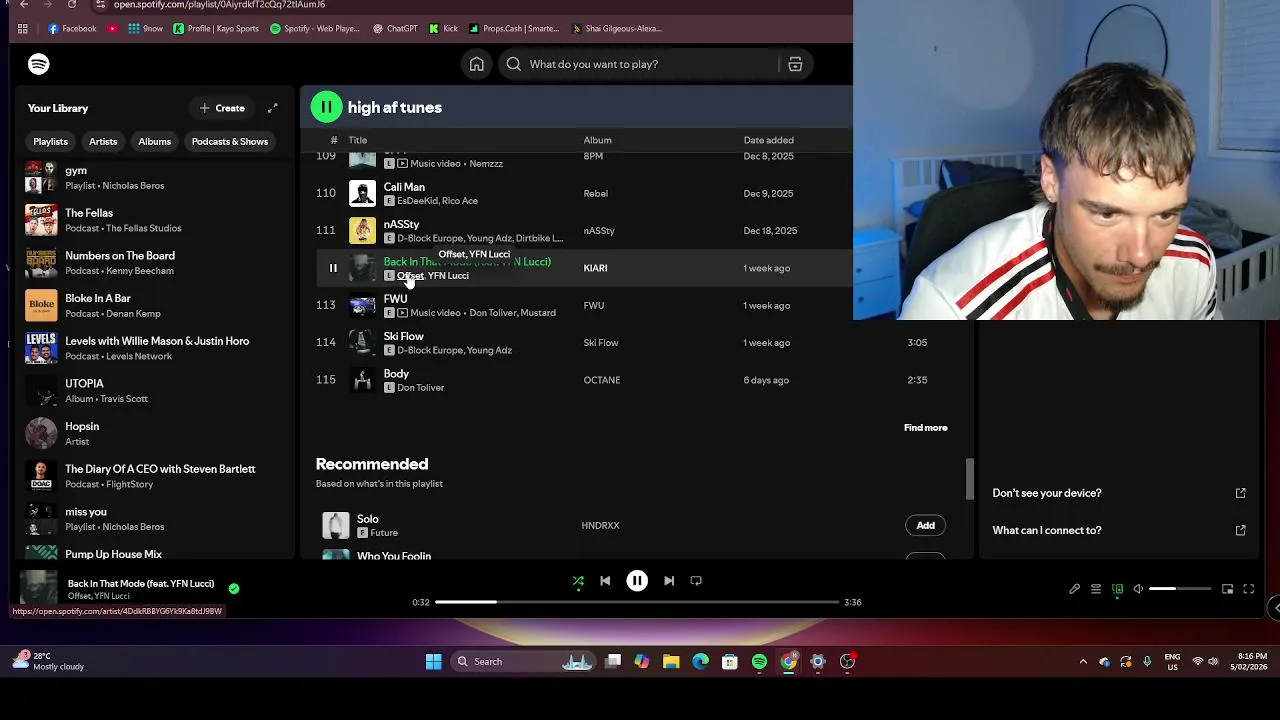Screen dimensions: 1280x720
Task: Open Ski Flow track title
Action: pyautogui.click(x=403, y=336)
